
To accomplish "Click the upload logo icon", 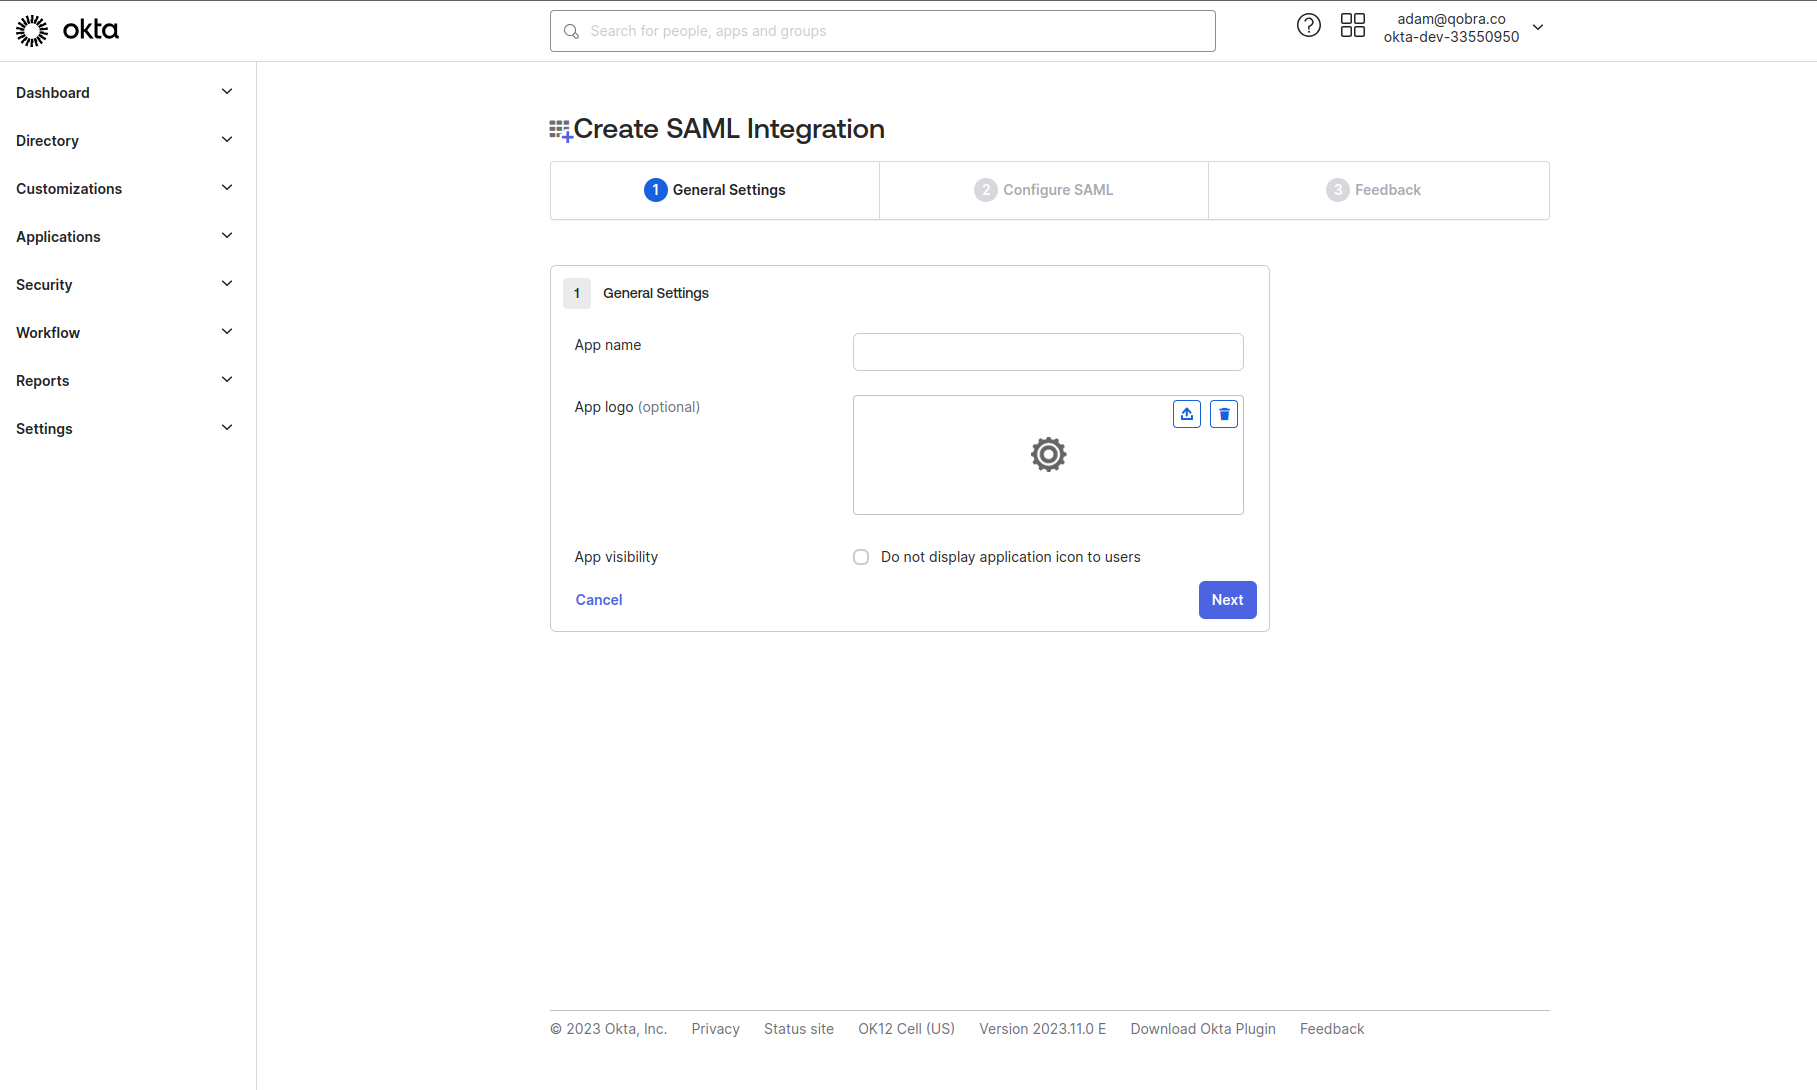I will (1187, 414).
